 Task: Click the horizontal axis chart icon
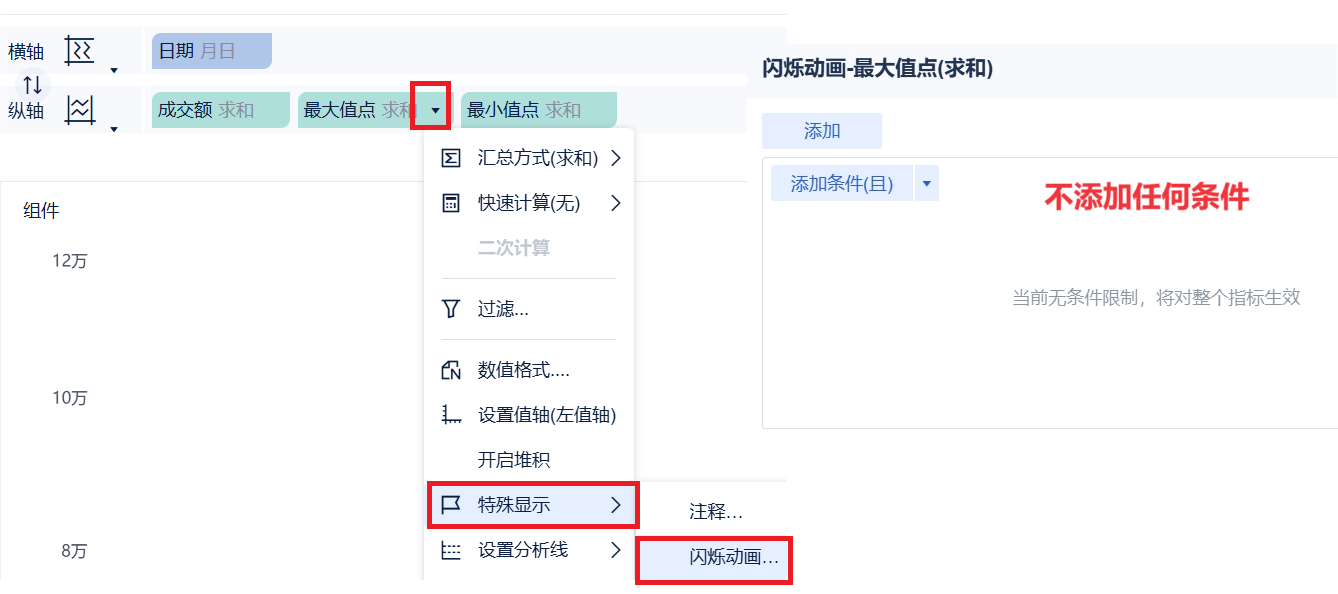pos(79,50)
